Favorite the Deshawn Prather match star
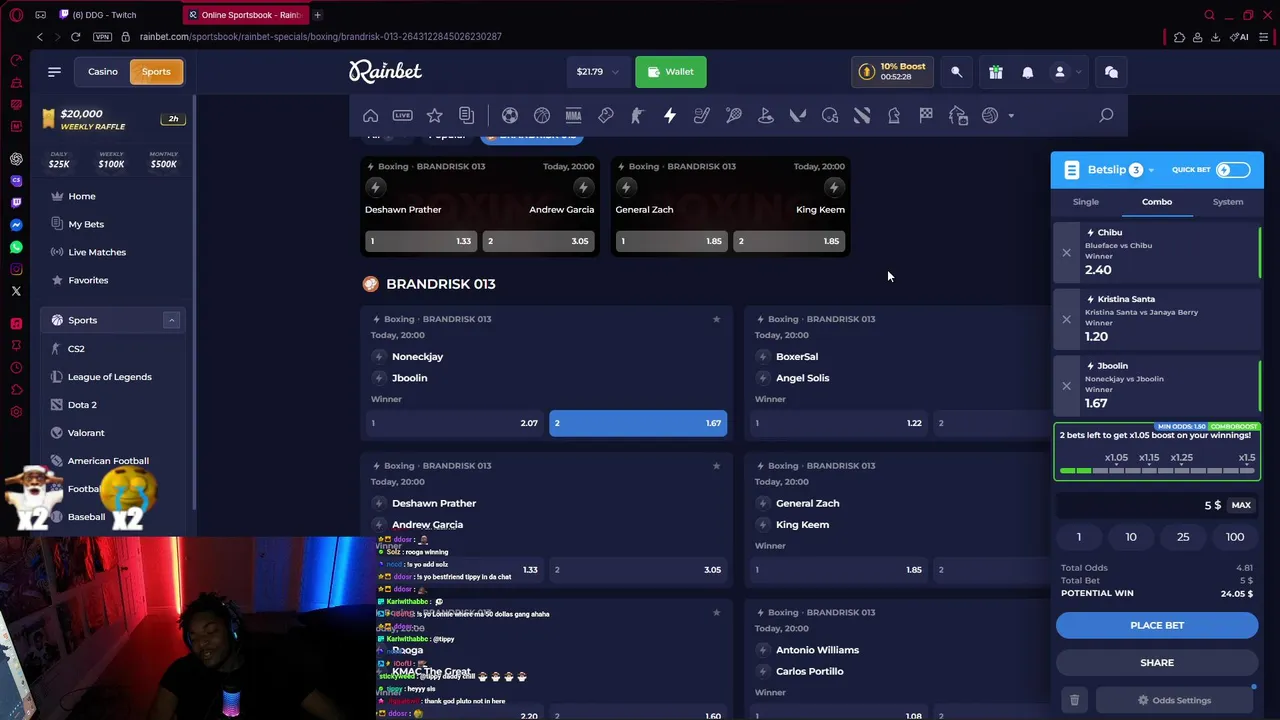This screenshot has width=1280, height=720. coord(716,466)
